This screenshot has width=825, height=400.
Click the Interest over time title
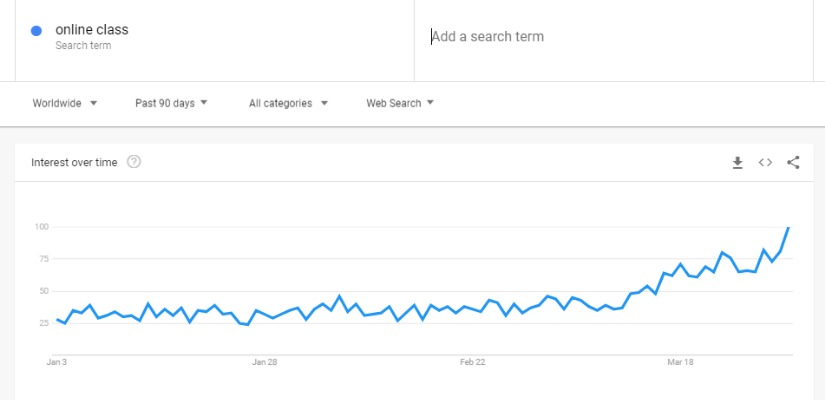point(74,163)
